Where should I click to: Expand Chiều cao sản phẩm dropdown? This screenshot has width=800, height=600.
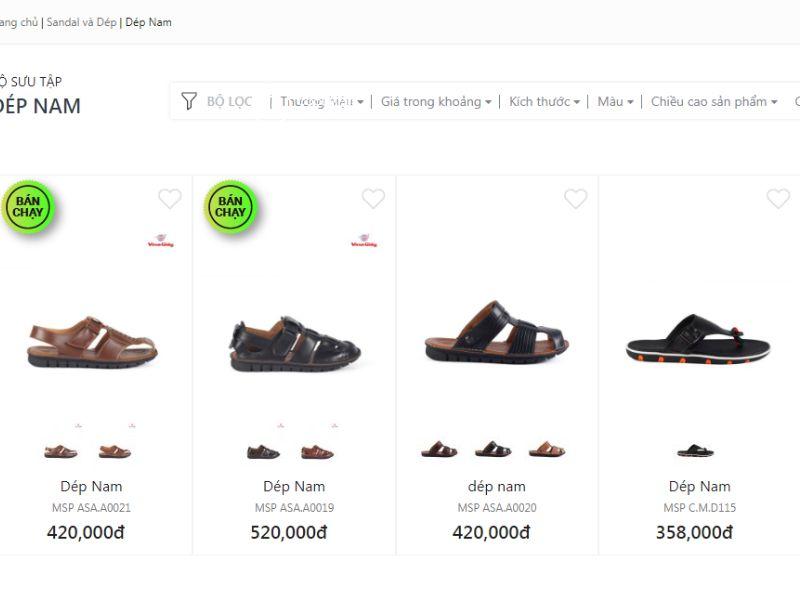(713, 101)
